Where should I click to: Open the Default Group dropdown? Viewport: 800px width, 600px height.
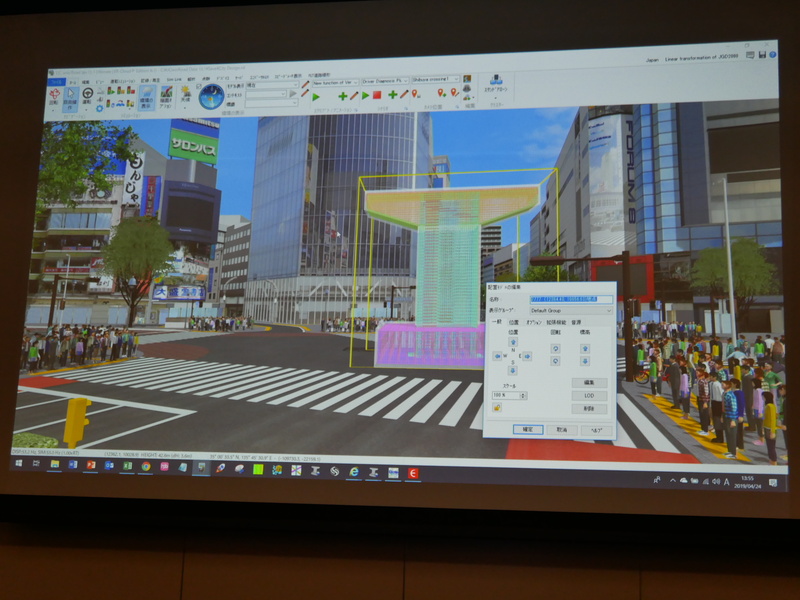pos(571,310)
